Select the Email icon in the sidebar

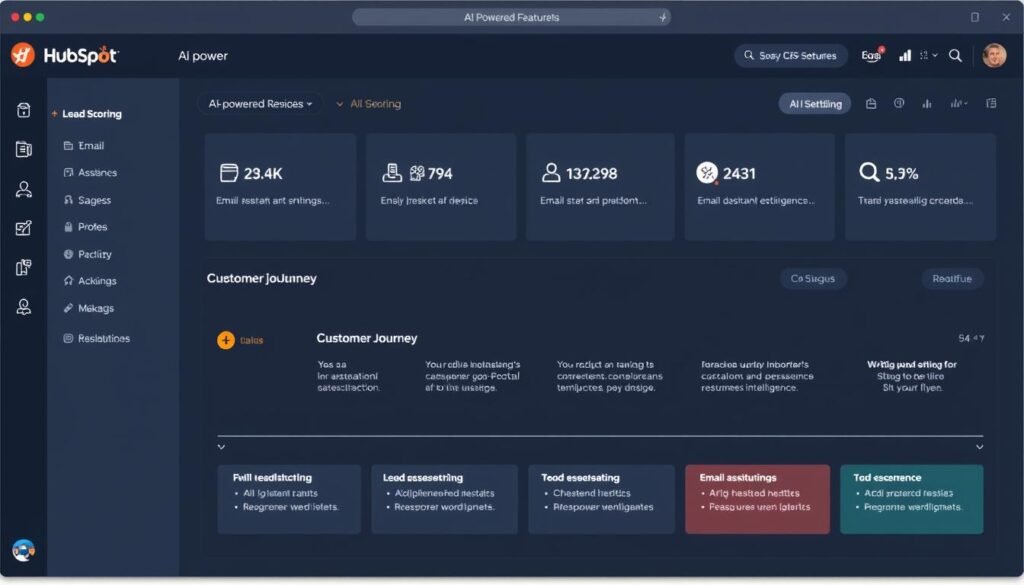pyautogui.click(x=90, y=145)
